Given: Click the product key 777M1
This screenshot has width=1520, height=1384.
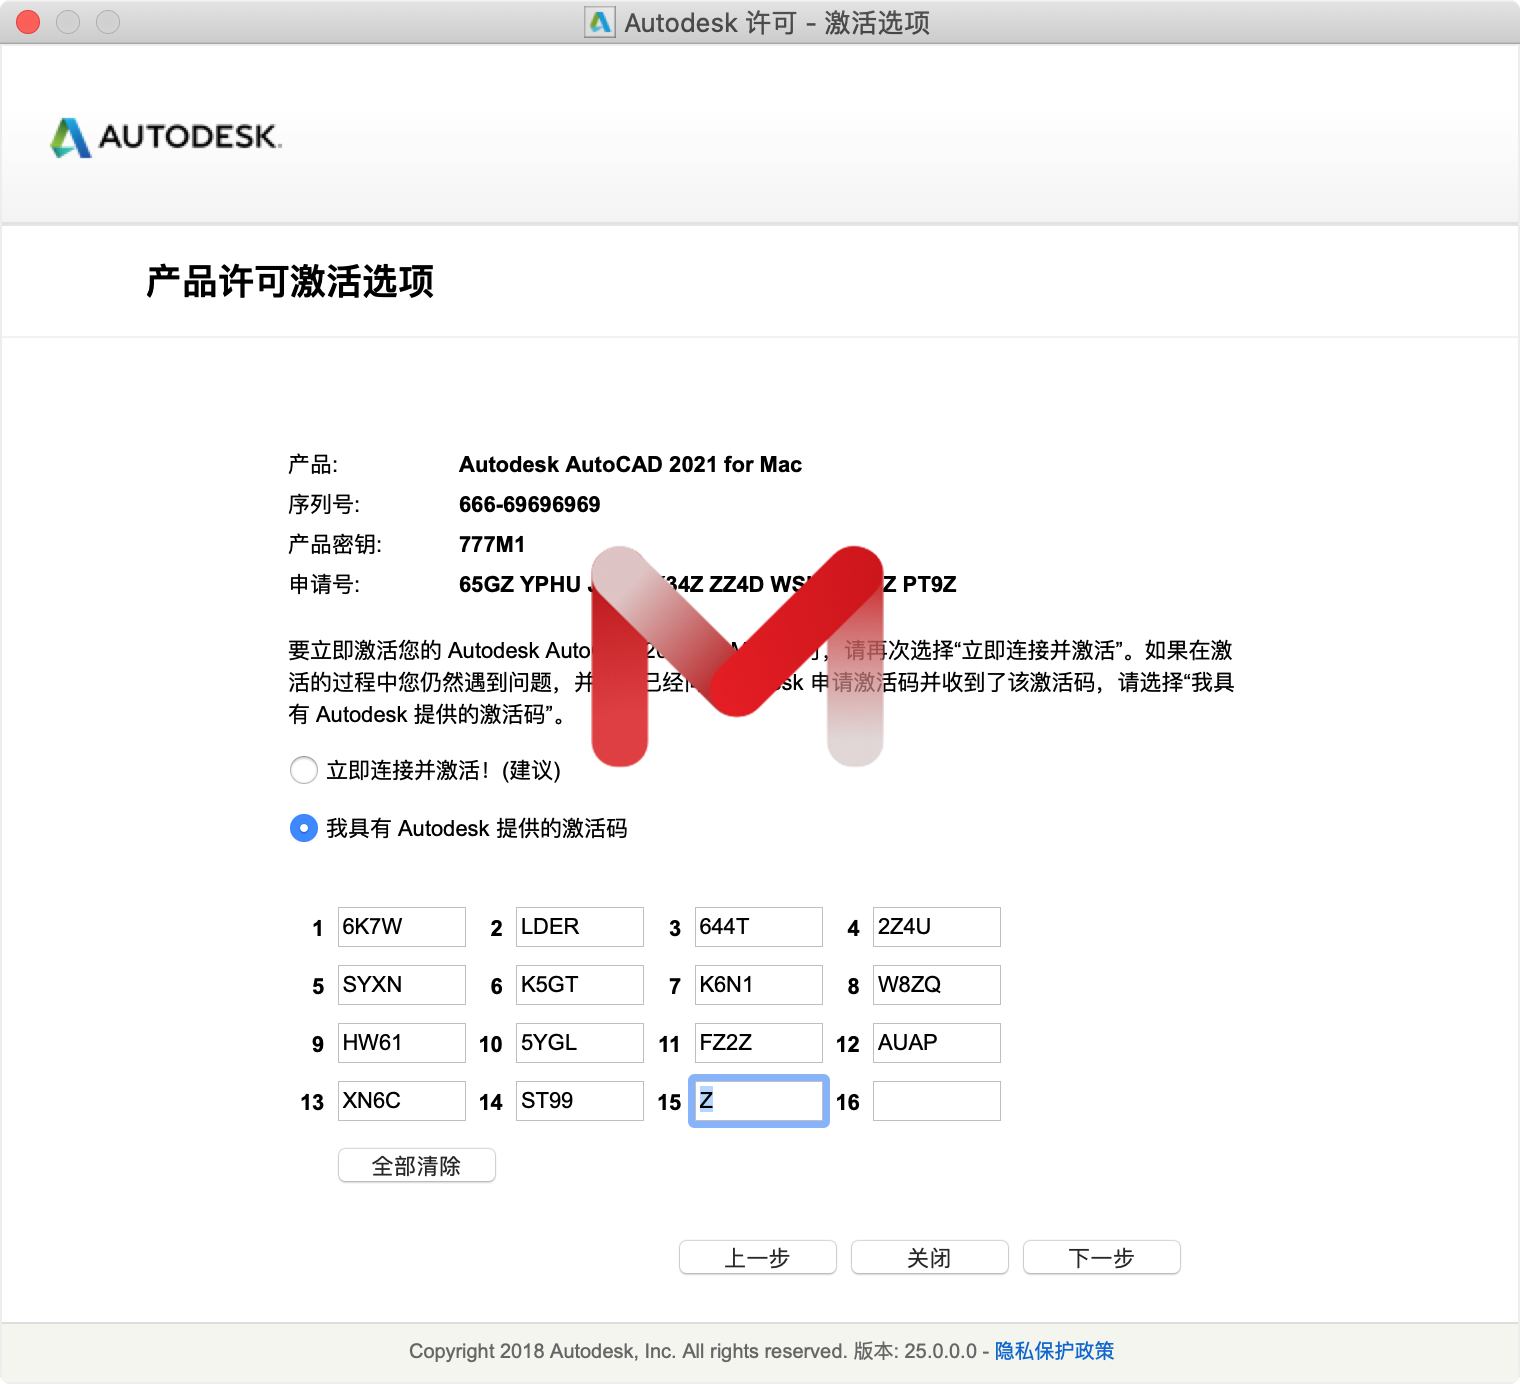Looking at the screenshot, I should pos(492,544).
